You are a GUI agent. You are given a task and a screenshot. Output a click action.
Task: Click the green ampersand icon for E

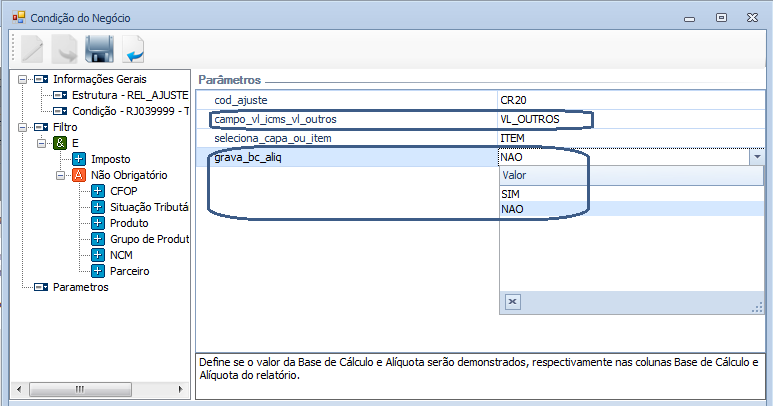coord(60,143)
